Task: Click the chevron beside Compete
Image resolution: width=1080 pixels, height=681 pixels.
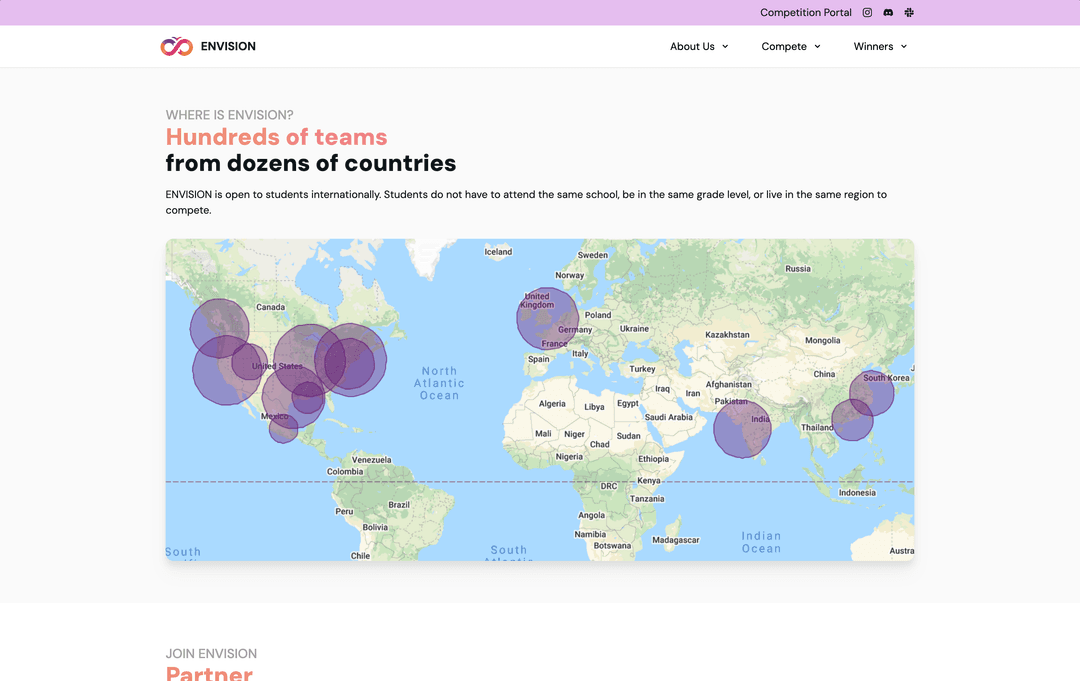Action: (817, 47)
